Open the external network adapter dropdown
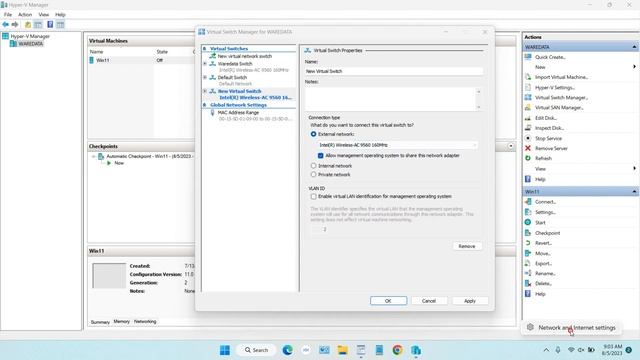This screenshot has width=640, height=360. [397, 145]
